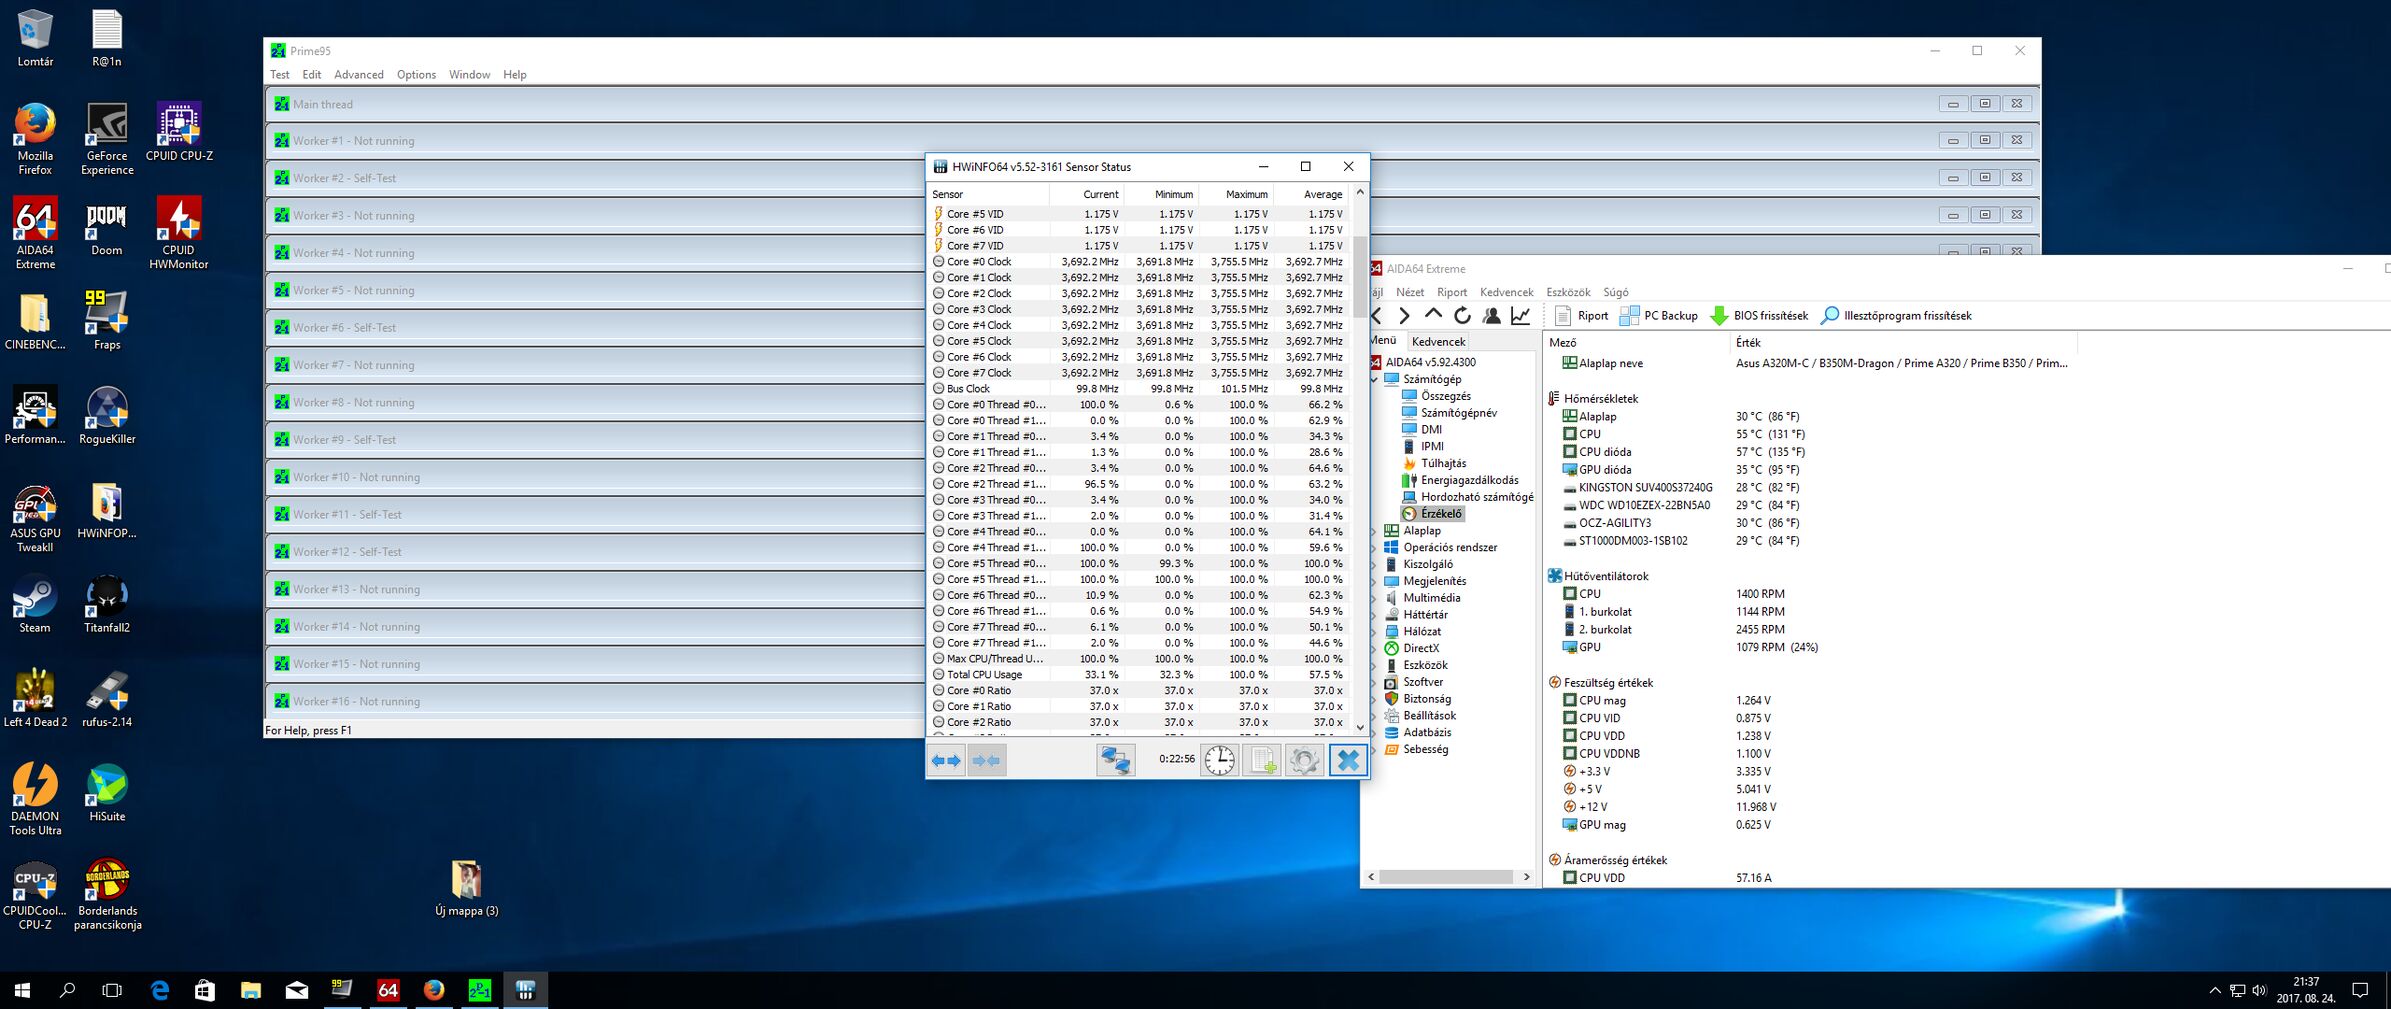Click HWiNFO Maximum column header

pos(1236,194)
